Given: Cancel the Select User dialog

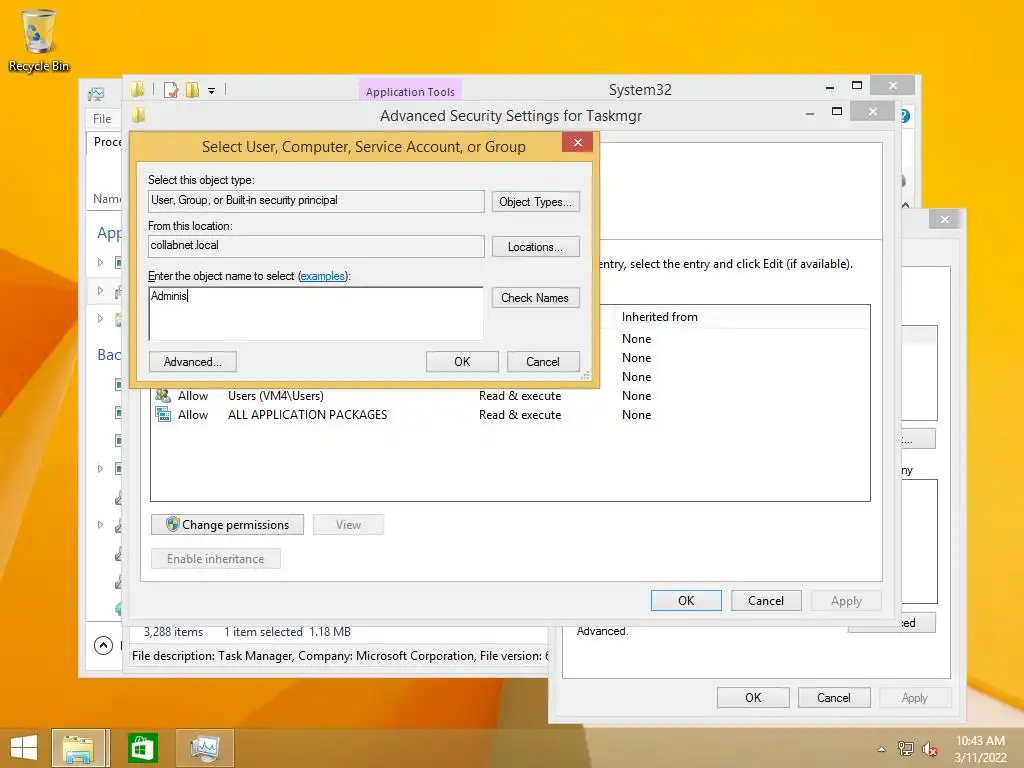Looking at the screenshot, I should 543,362.
